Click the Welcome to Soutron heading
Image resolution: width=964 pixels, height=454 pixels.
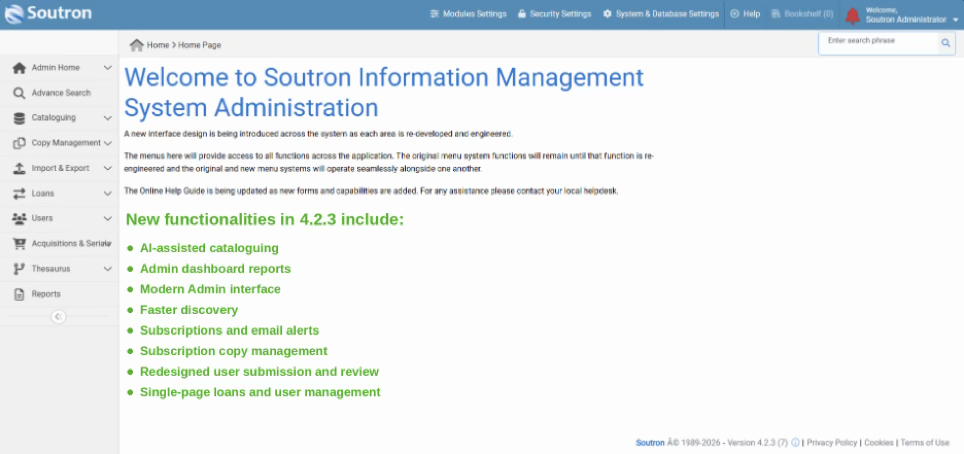pyautogui.click(x=384, y=92)
